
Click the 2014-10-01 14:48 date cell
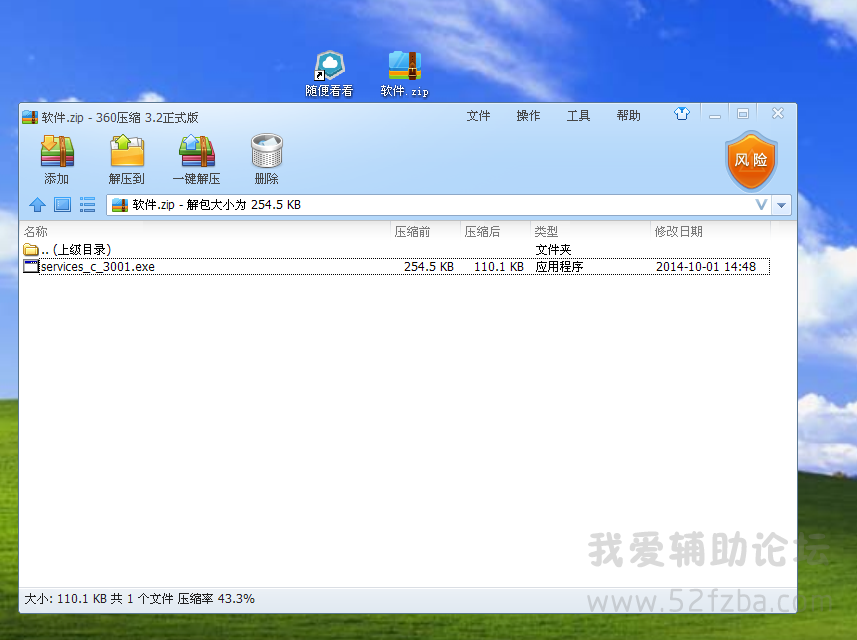pyautogui.click(x=706, y=267)
